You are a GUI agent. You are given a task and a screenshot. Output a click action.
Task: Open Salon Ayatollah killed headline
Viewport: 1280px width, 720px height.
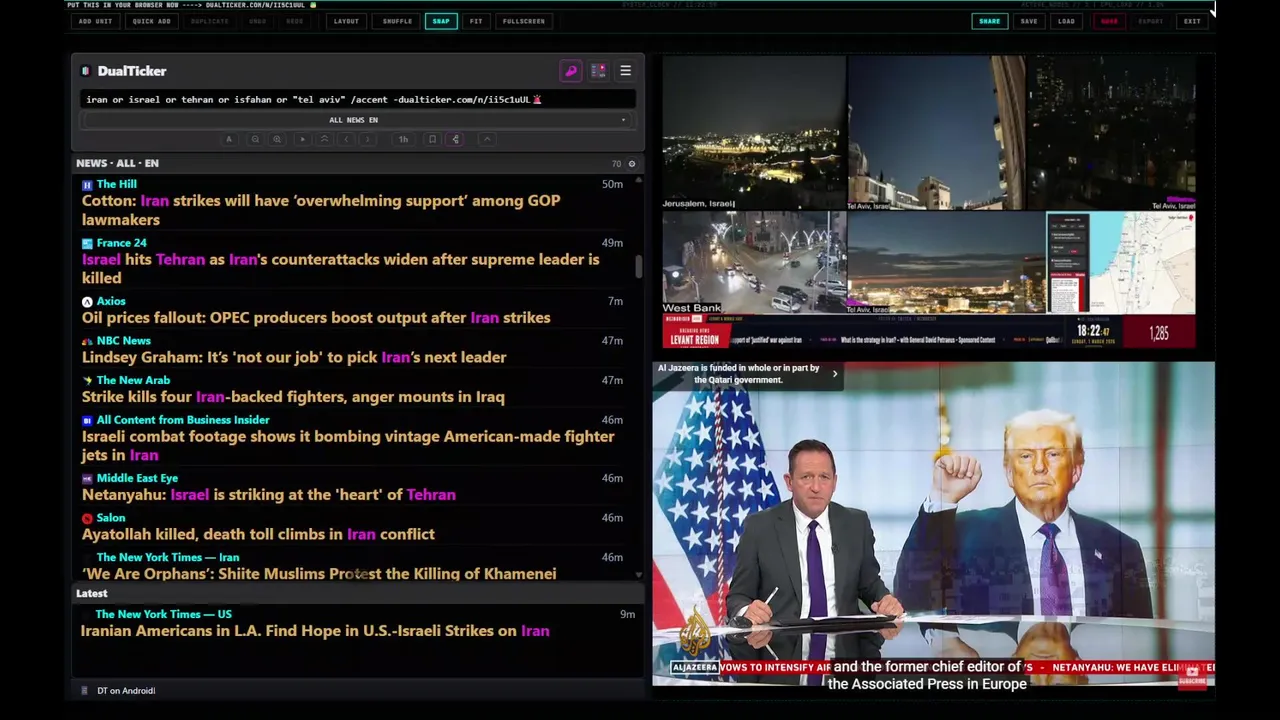tap(258, 534)
